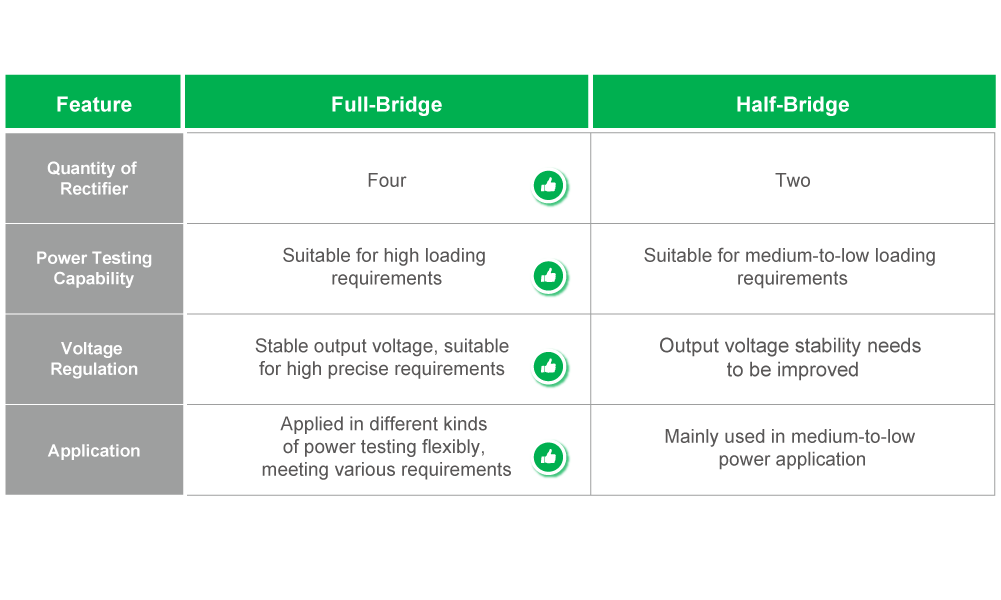Click thumbs-up icon in Application row
The image size is (1001, 600).
(x=549, y=458)
